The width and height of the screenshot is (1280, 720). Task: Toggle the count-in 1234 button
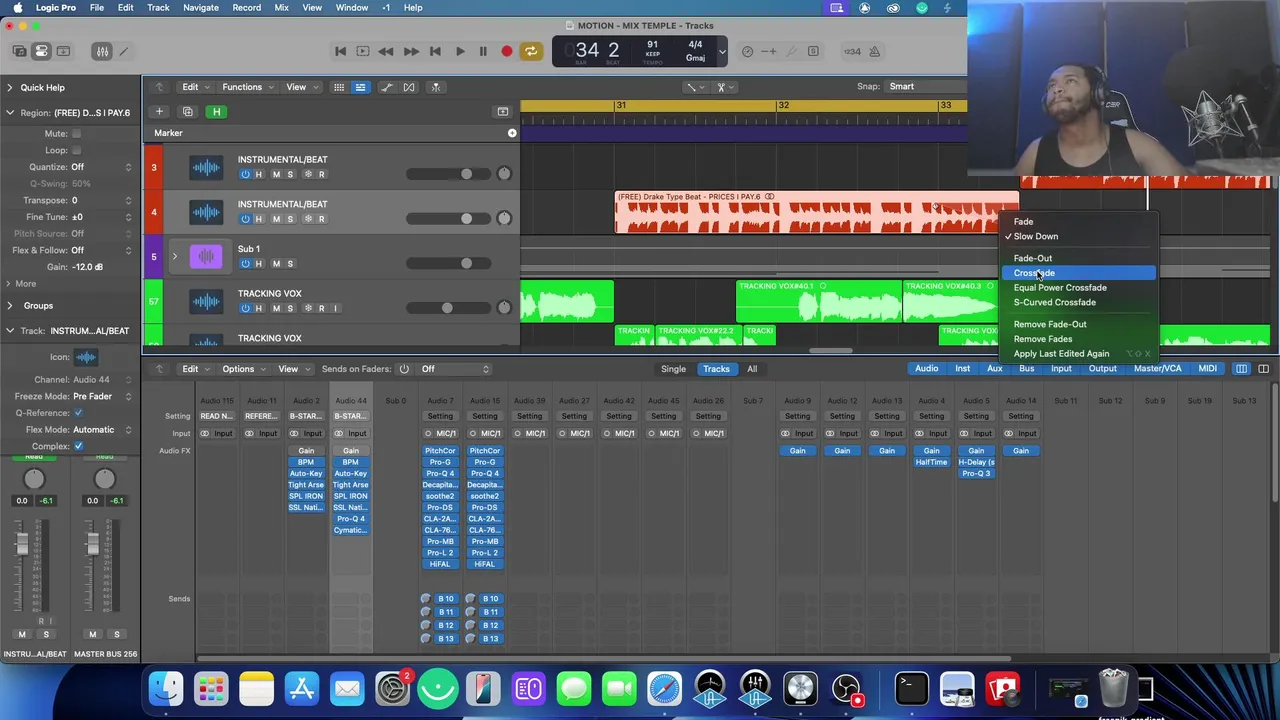point(852,51)
